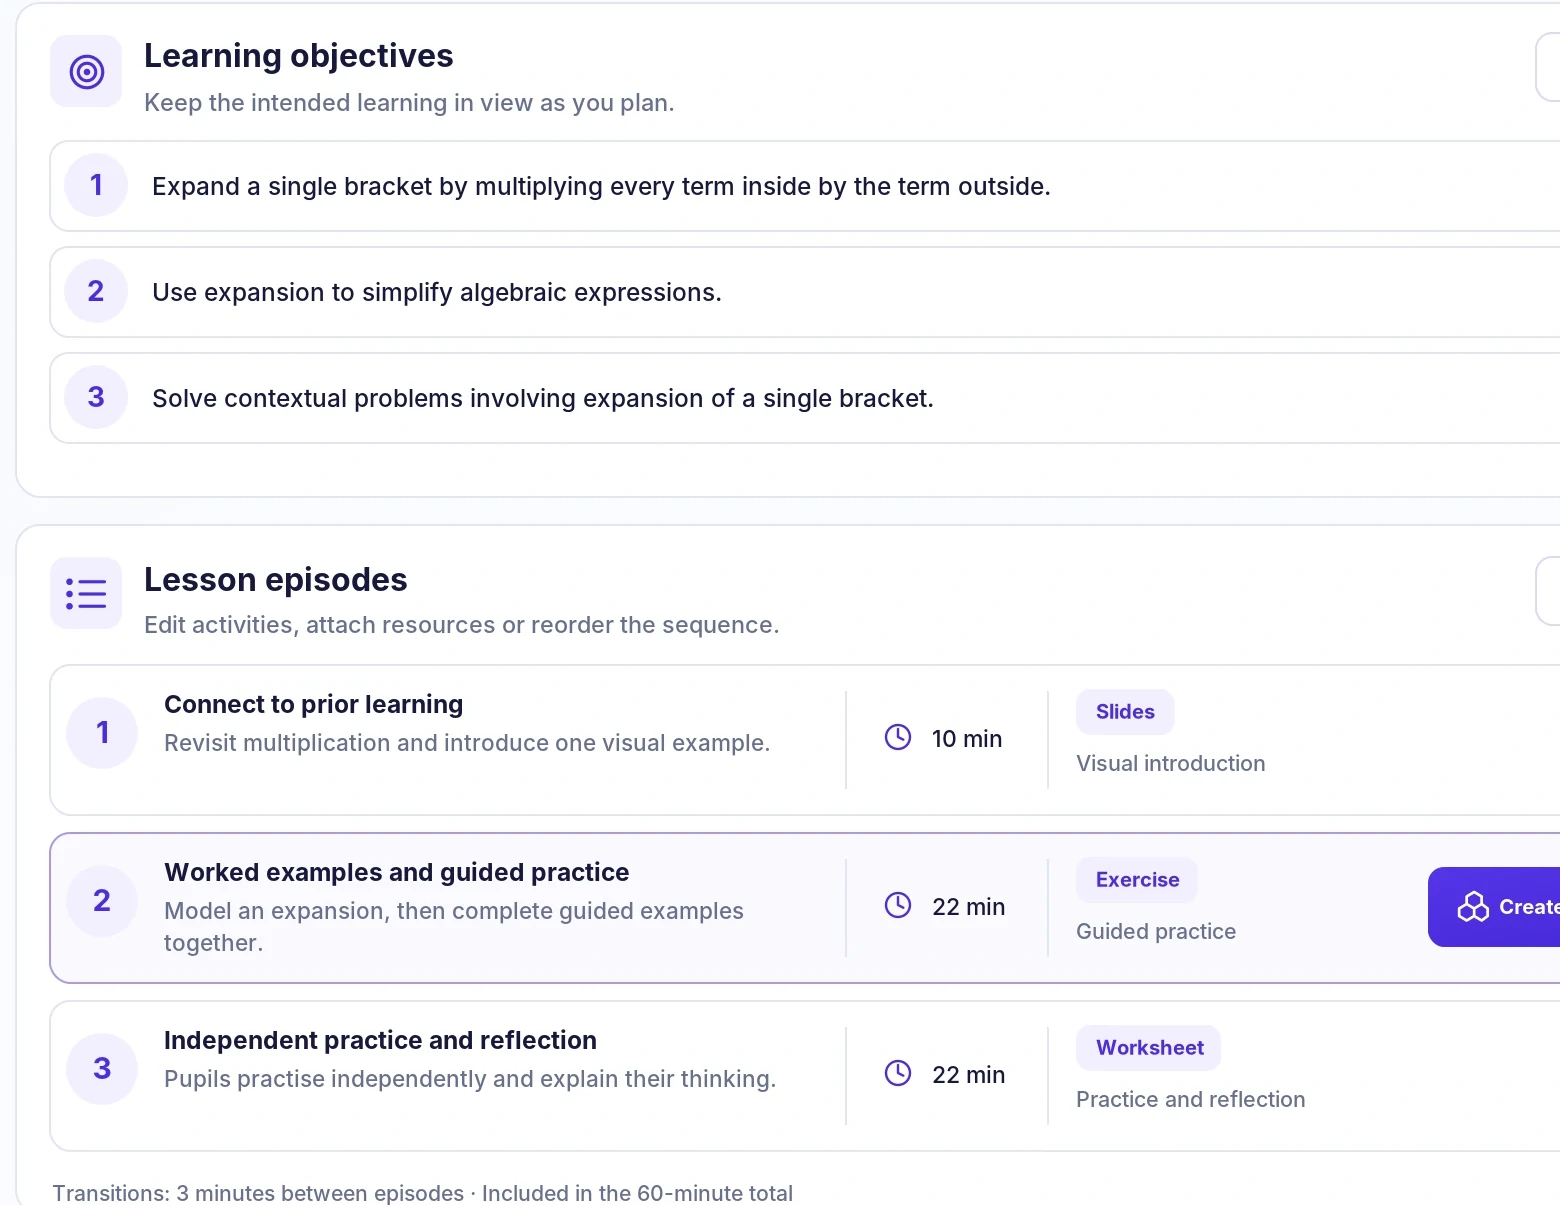Click 'Model an expansion, then complete guided examples' description
The width and height of the screenshot is (1560, 1205).
point(454,927)
